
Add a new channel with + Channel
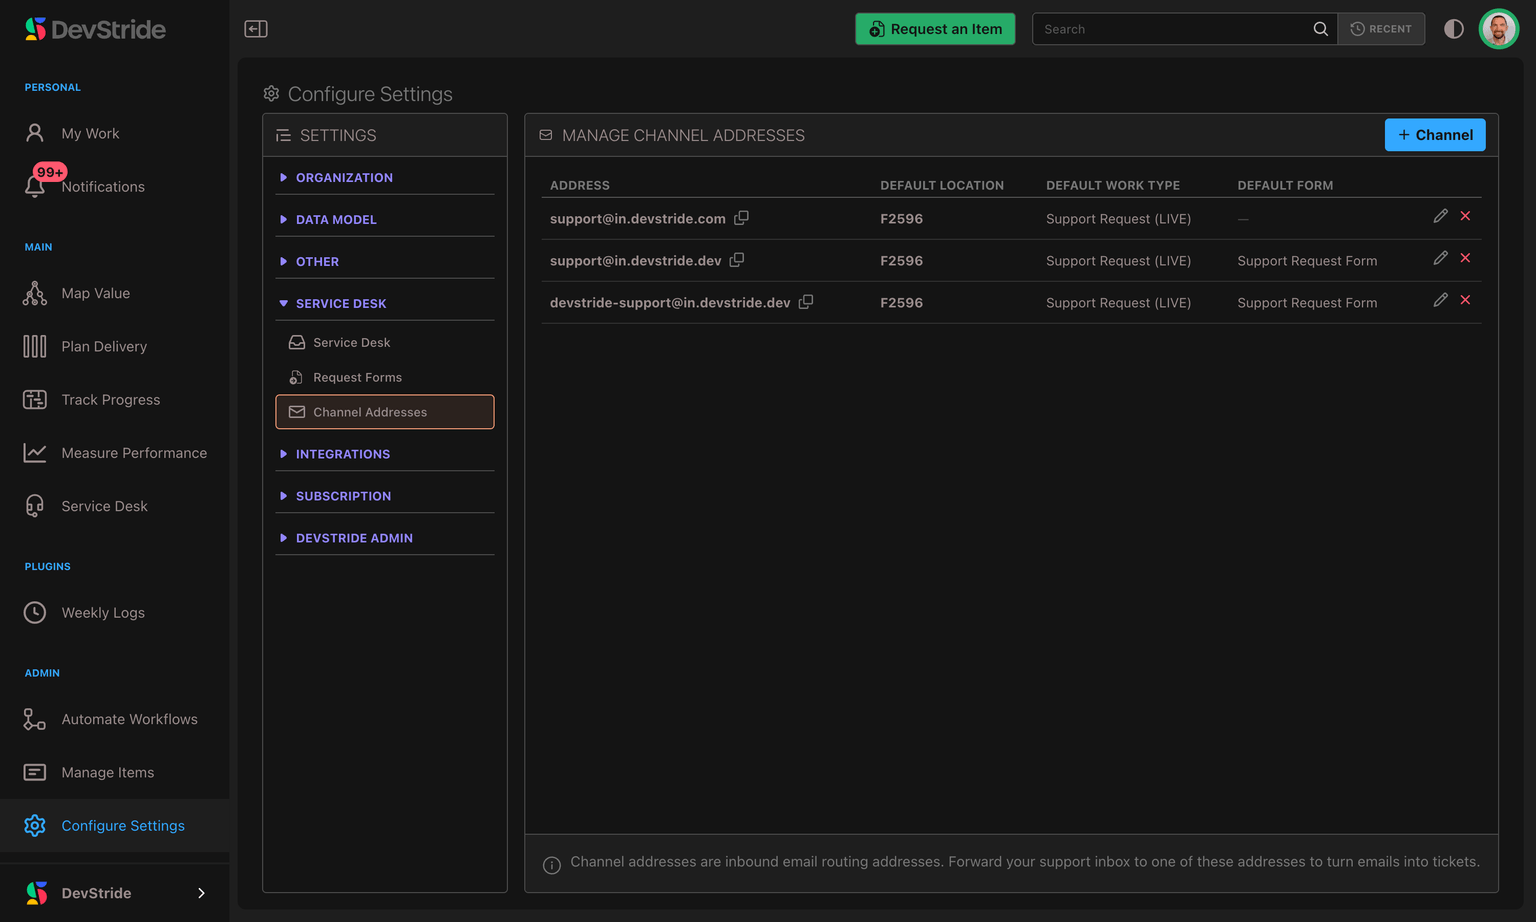pos(1434,135)
